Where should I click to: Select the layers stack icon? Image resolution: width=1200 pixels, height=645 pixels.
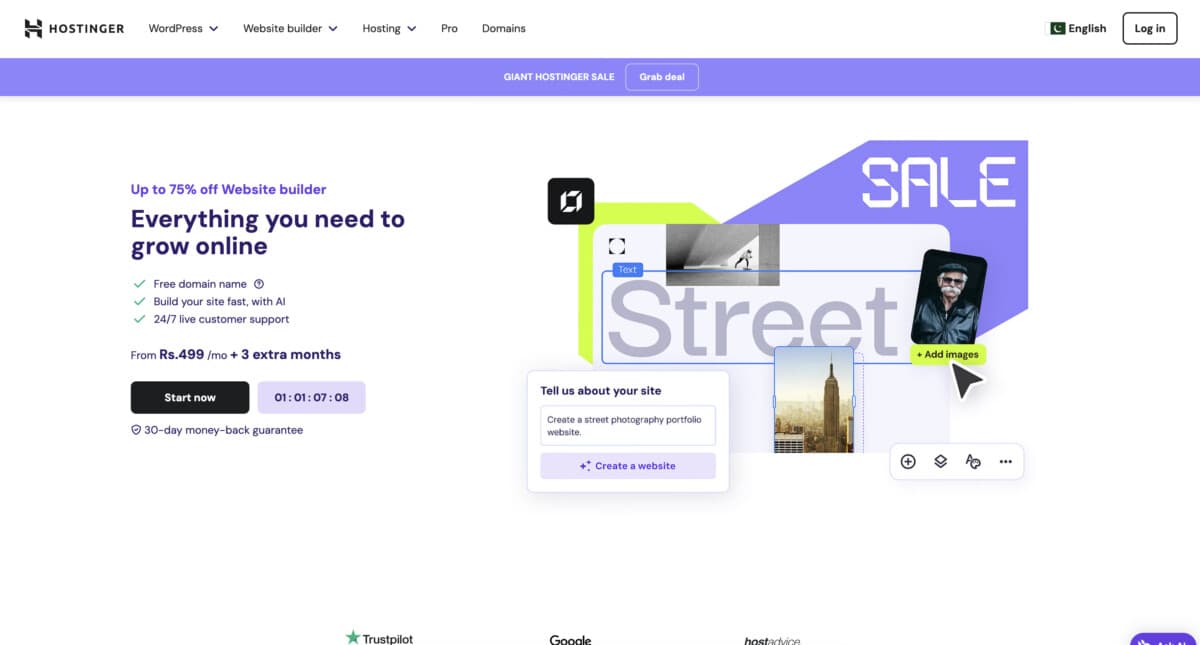[940, 461]
